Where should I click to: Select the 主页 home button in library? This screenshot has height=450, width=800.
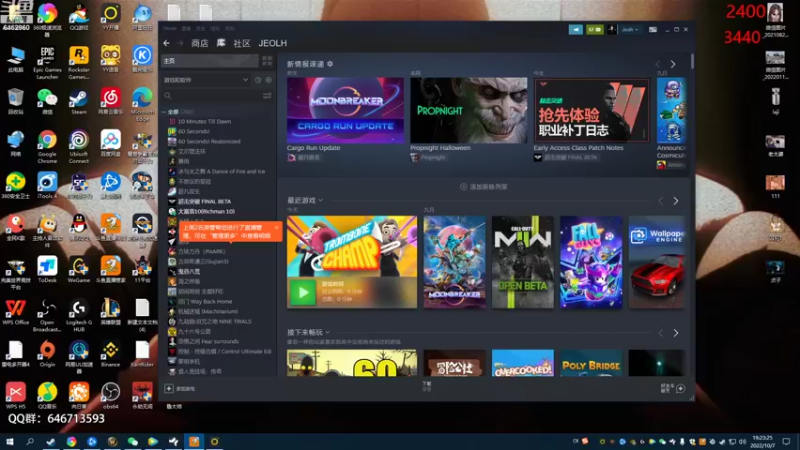[210, 61]
